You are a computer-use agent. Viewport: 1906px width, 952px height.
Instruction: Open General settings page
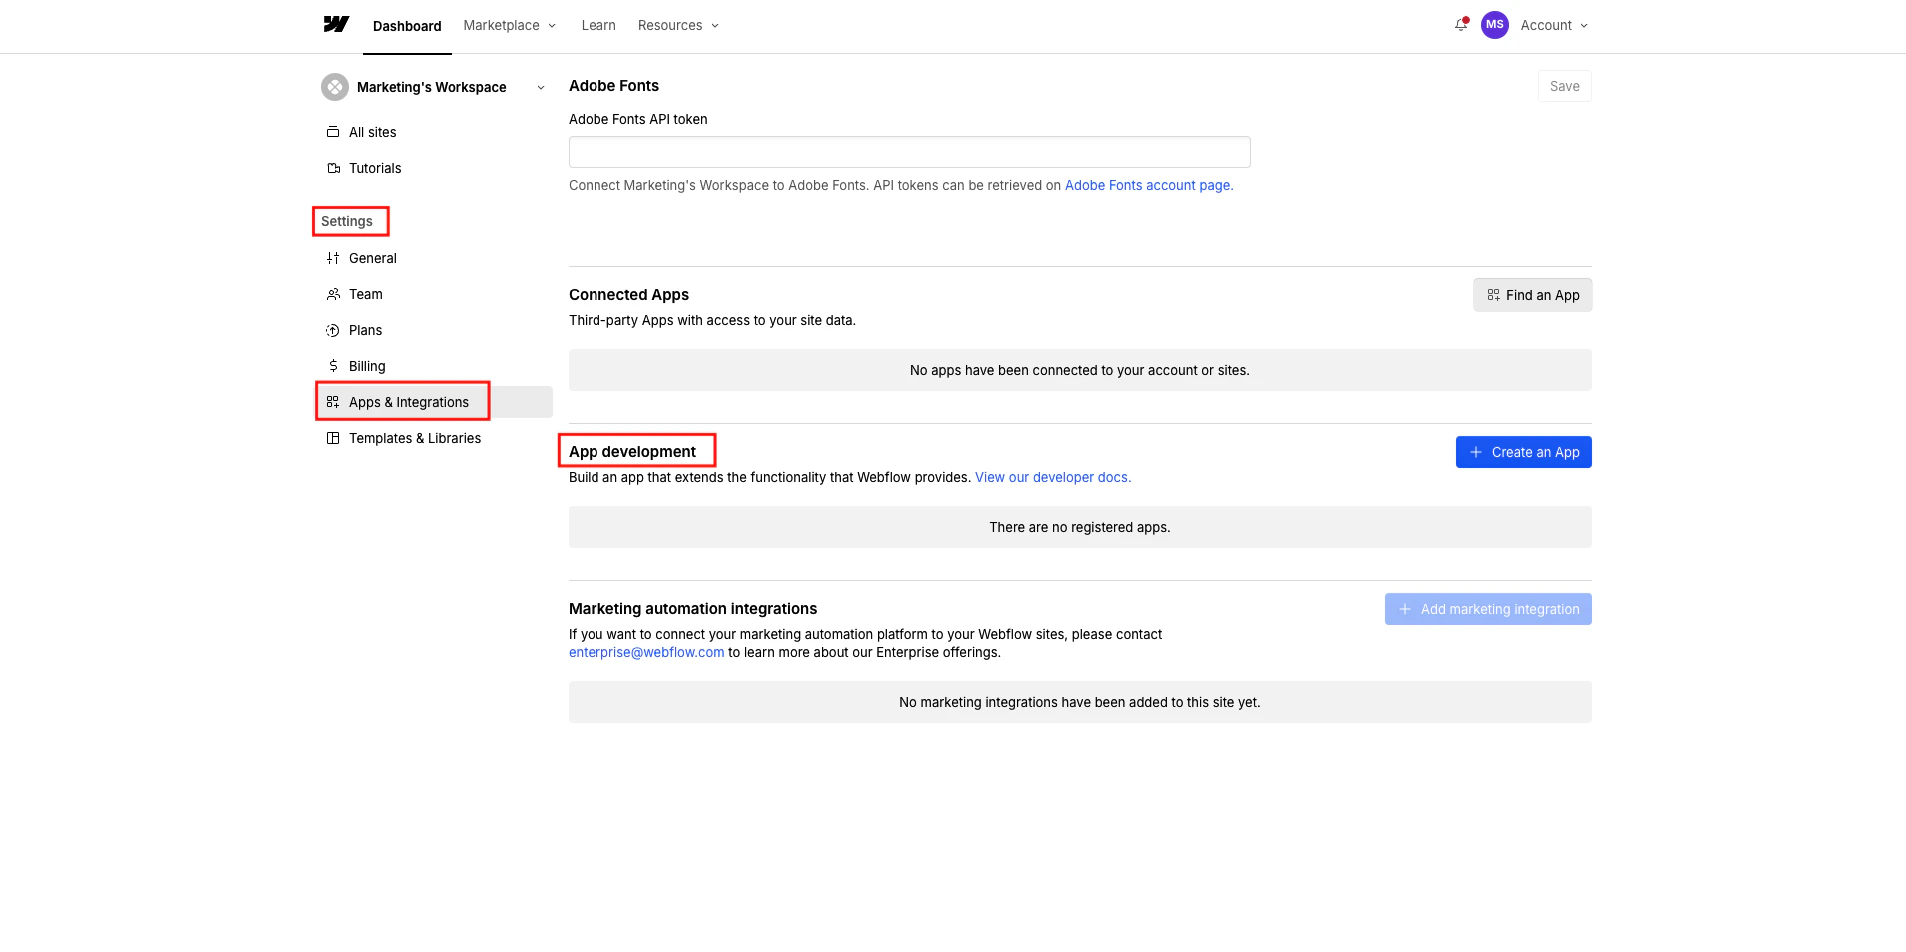pyautogui.click(x=373, y=258)
